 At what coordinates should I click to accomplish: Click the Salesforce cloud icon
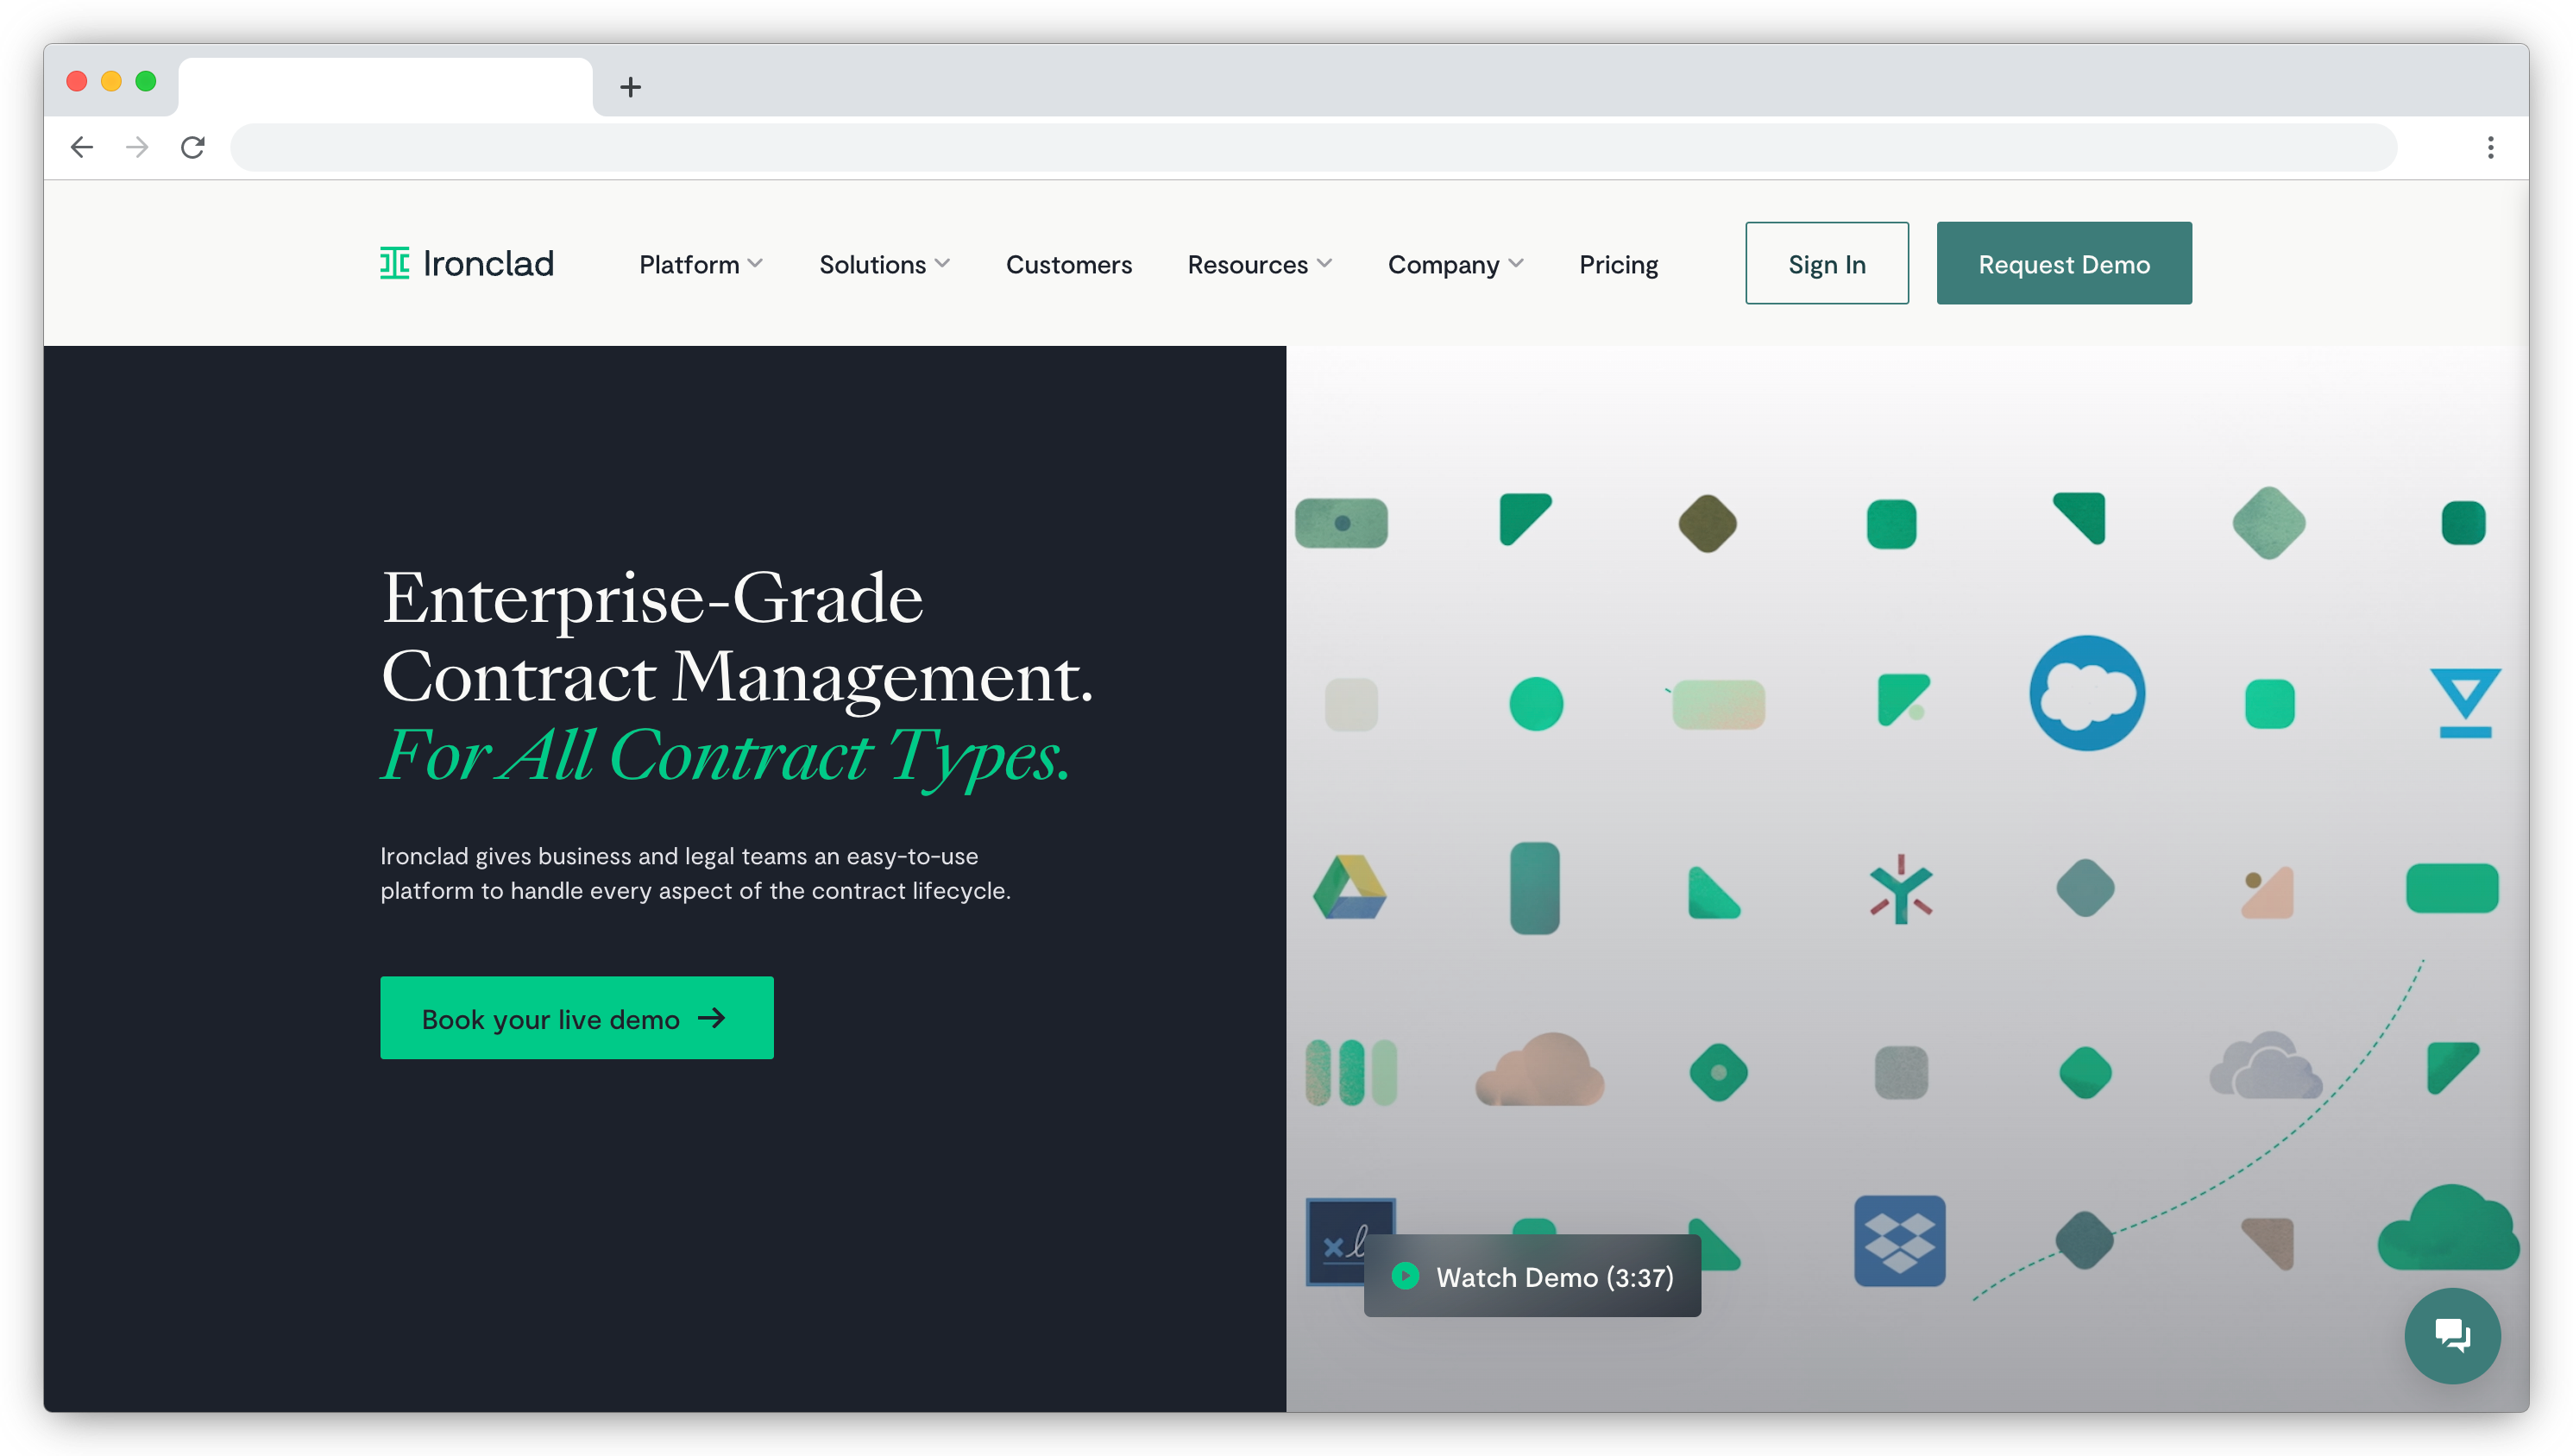point(2086,693)
